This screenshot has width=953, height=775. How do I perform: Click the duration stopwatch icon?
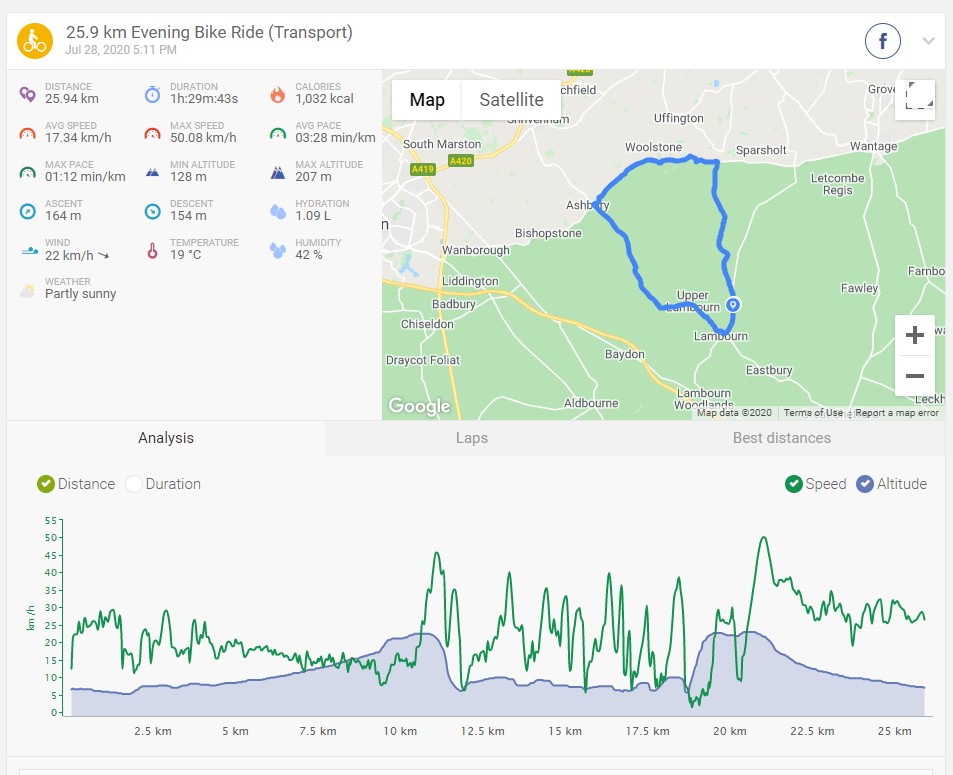(152, 94)
